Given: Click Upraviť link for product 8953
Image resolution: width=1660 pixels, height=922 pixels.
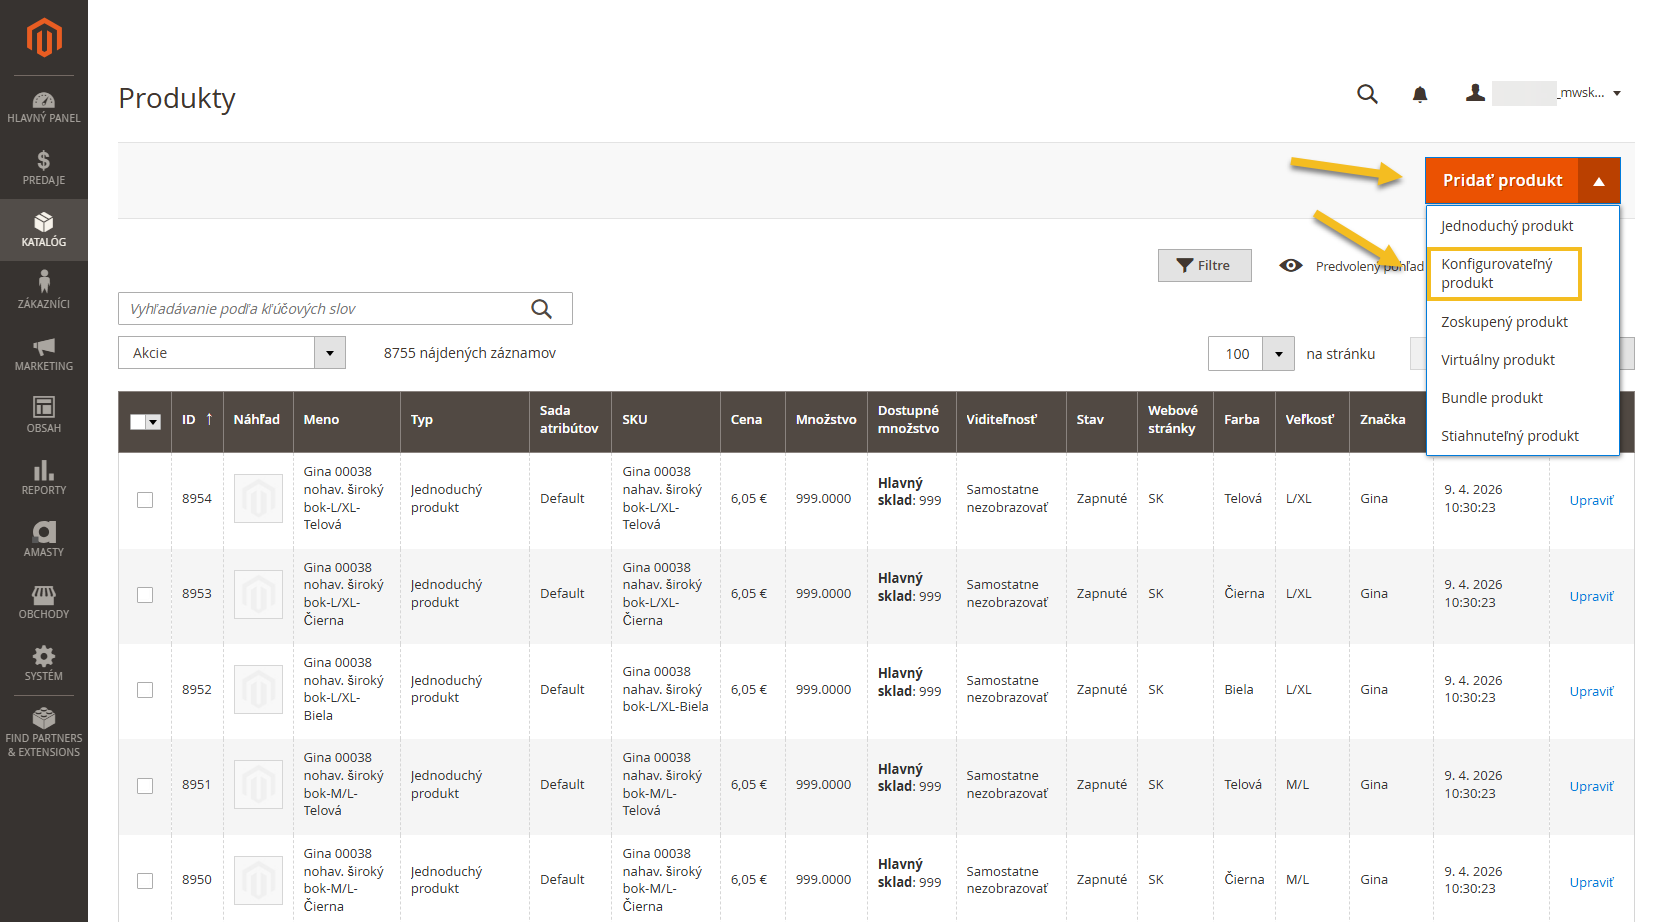Looking at the screenshot, I should pyautogui.click(x=1590, y=596).
